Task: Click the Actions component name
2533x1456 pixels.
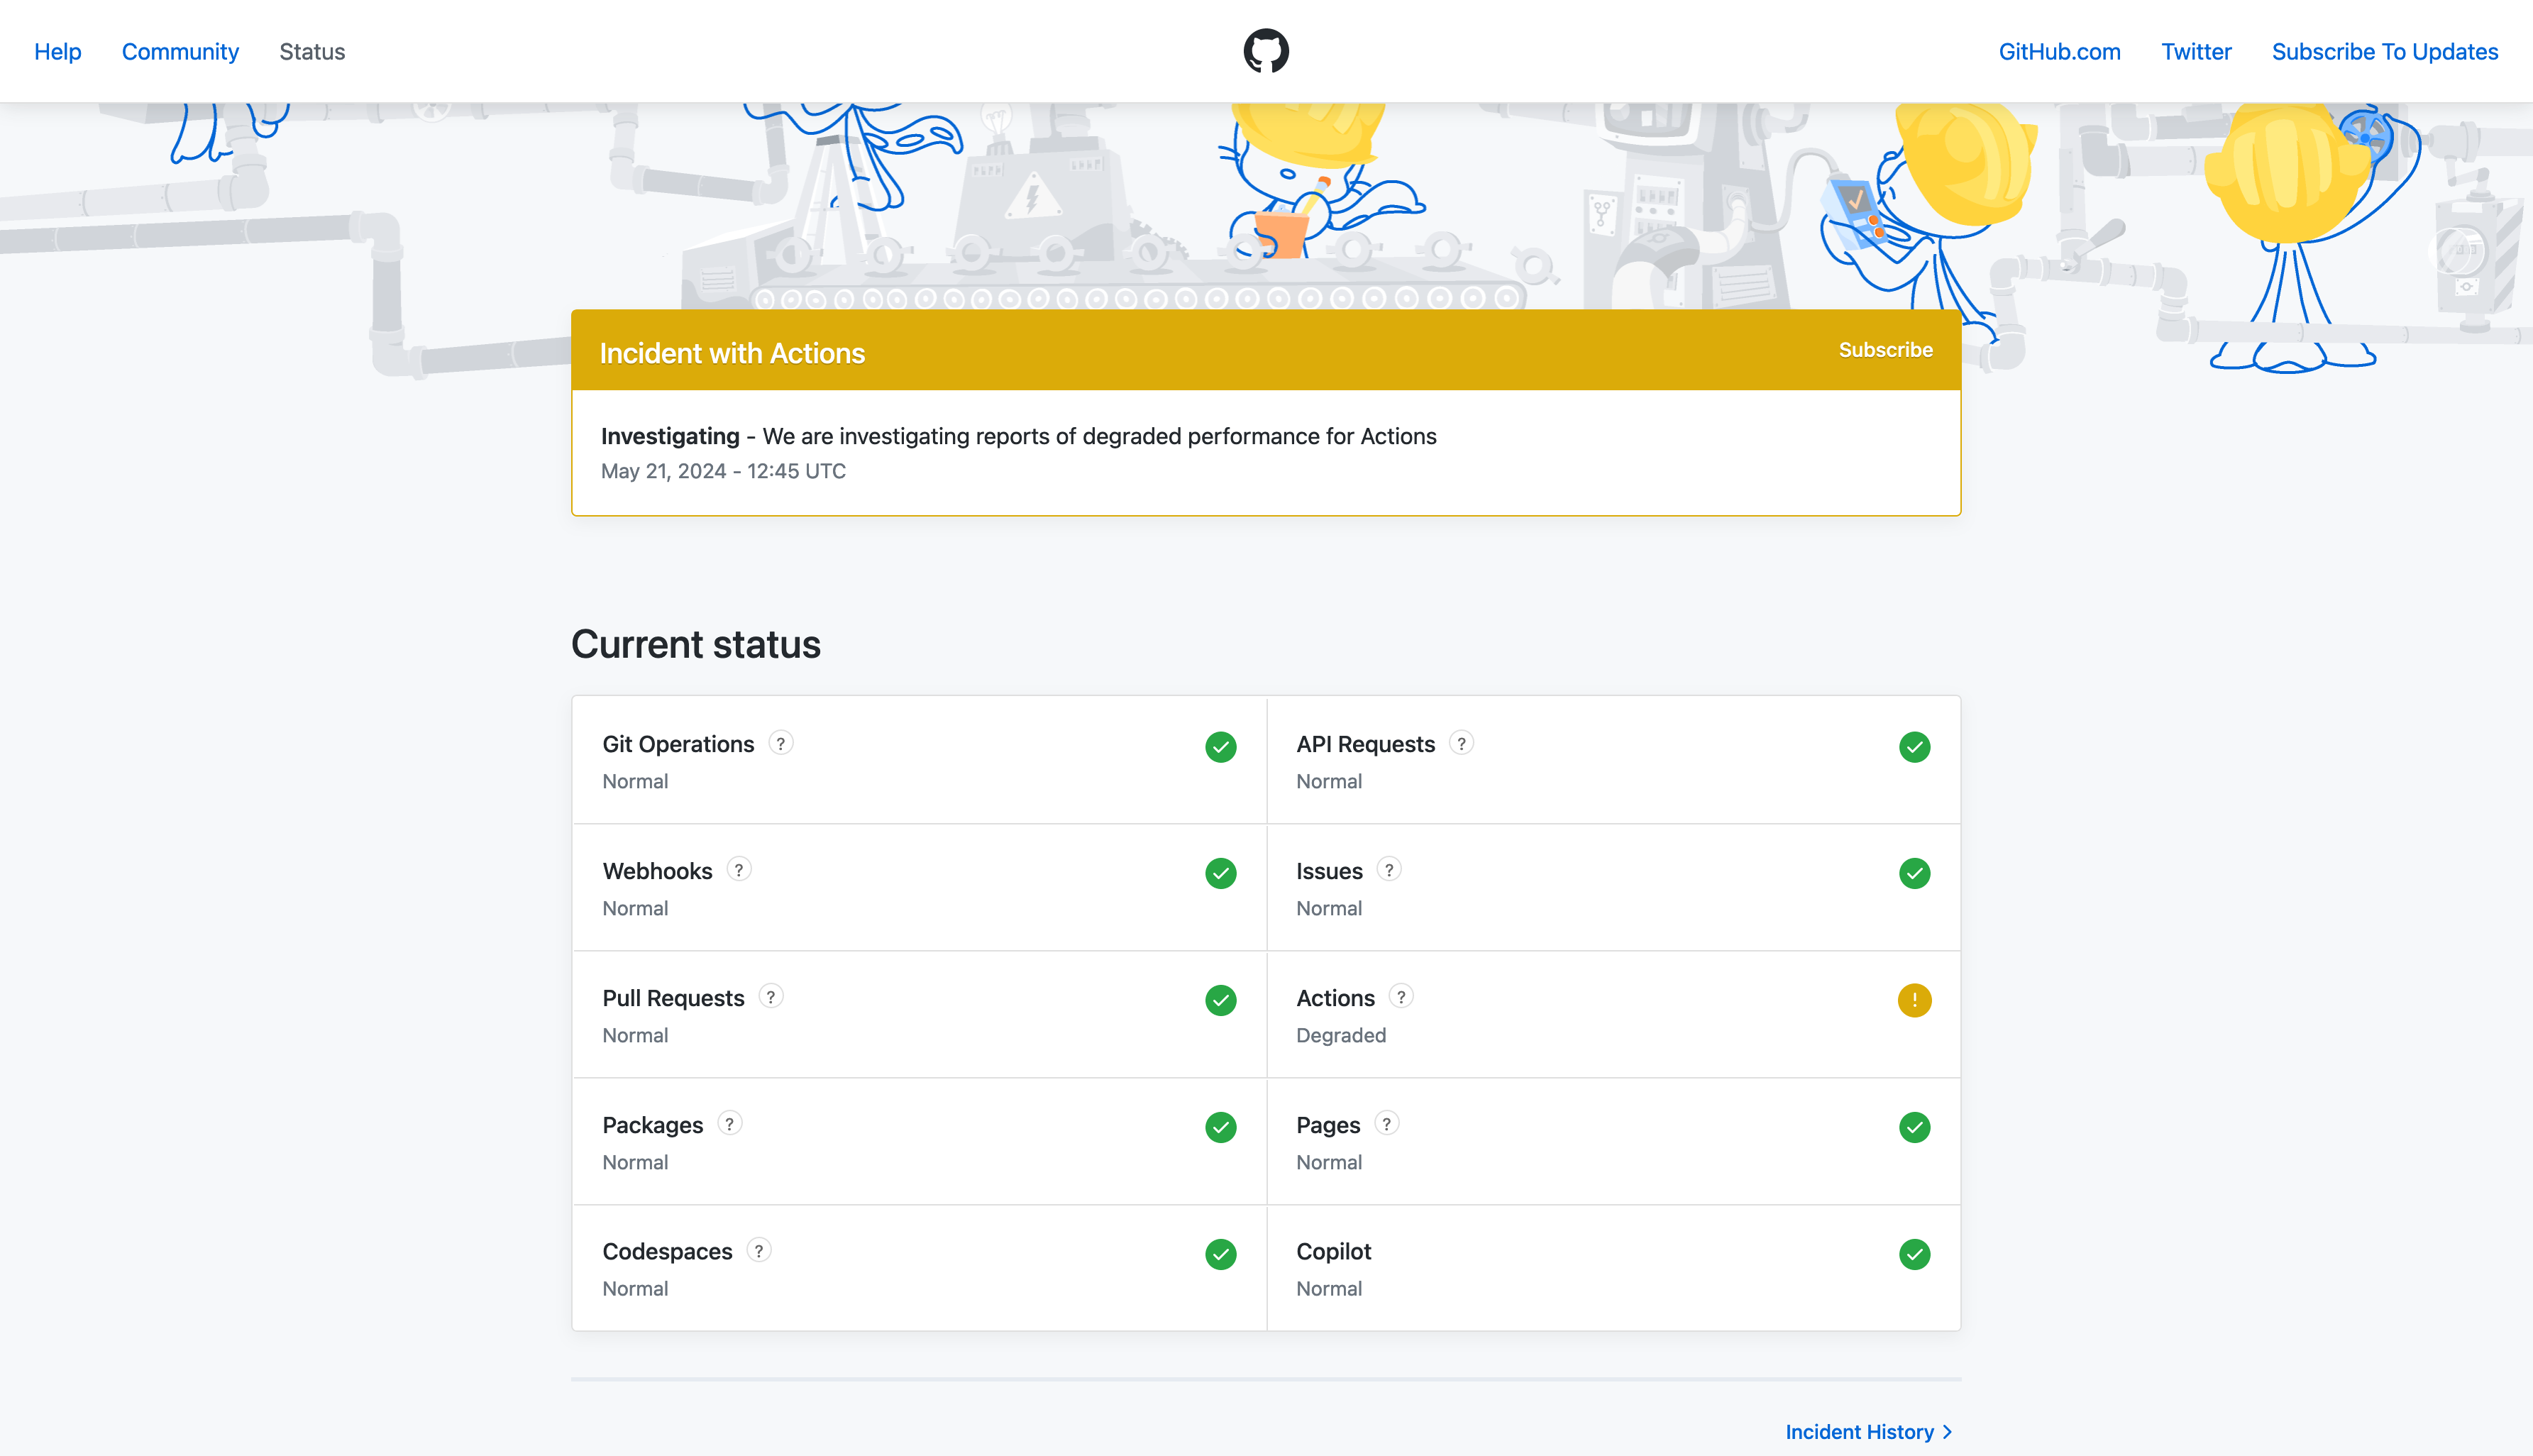Action: coord(1335,998)
